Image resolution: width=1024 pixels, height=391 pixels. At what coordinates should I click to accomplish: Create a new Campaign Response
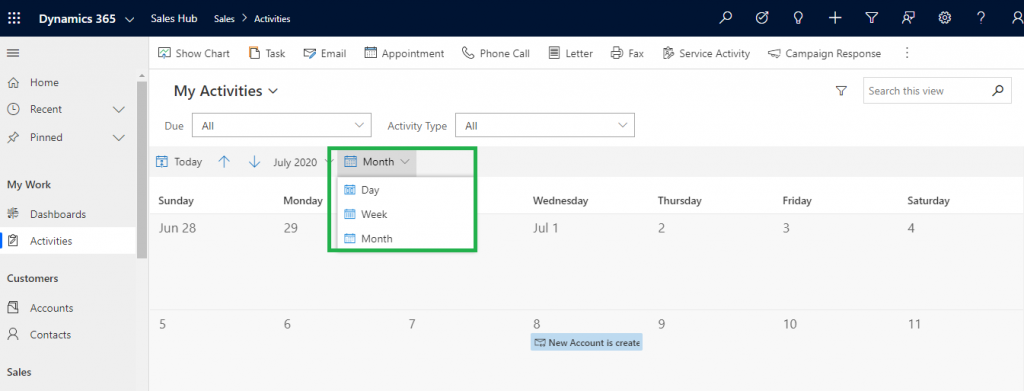[x=824, y=54]
